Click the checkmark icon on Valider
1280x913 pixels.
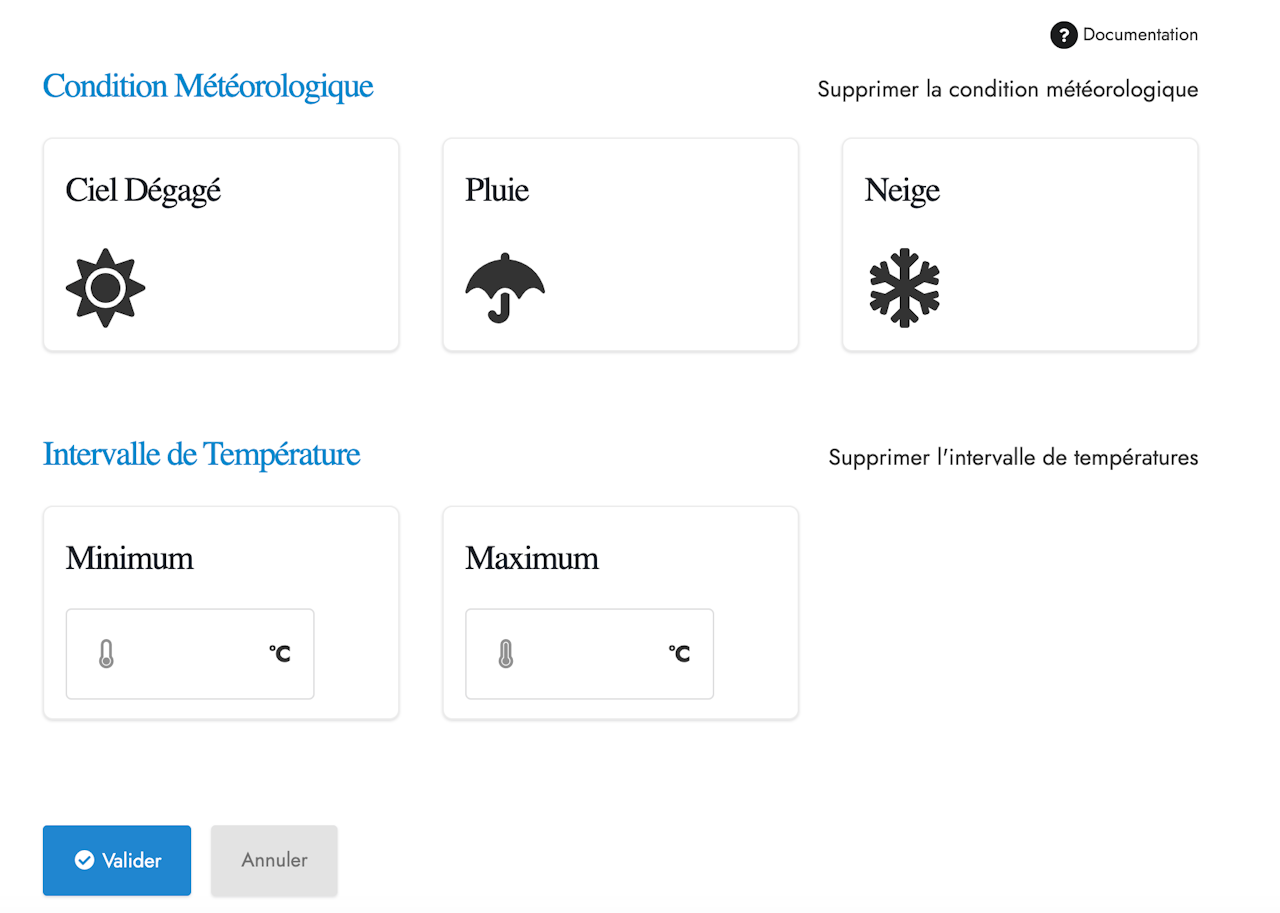(x=85, y=860)
